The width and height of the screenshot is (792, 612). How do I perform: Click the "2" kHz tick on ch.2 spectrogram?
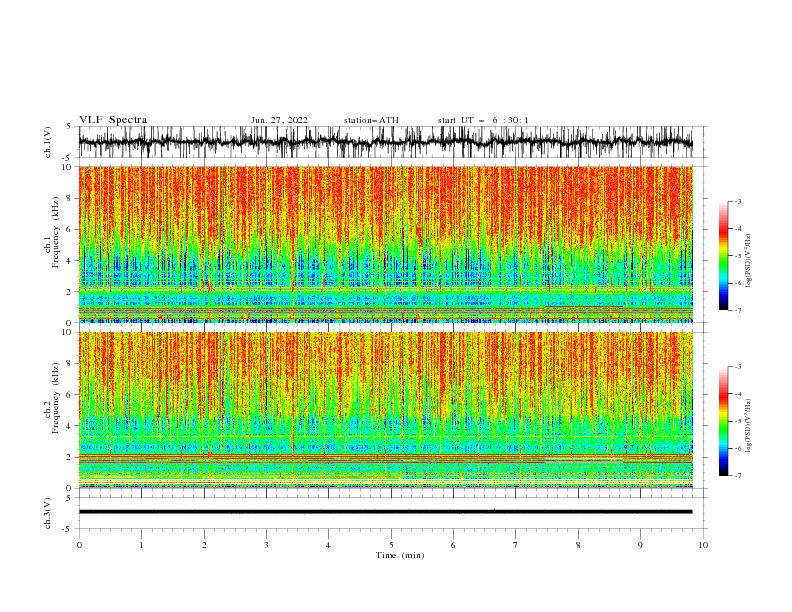[70, 457]
